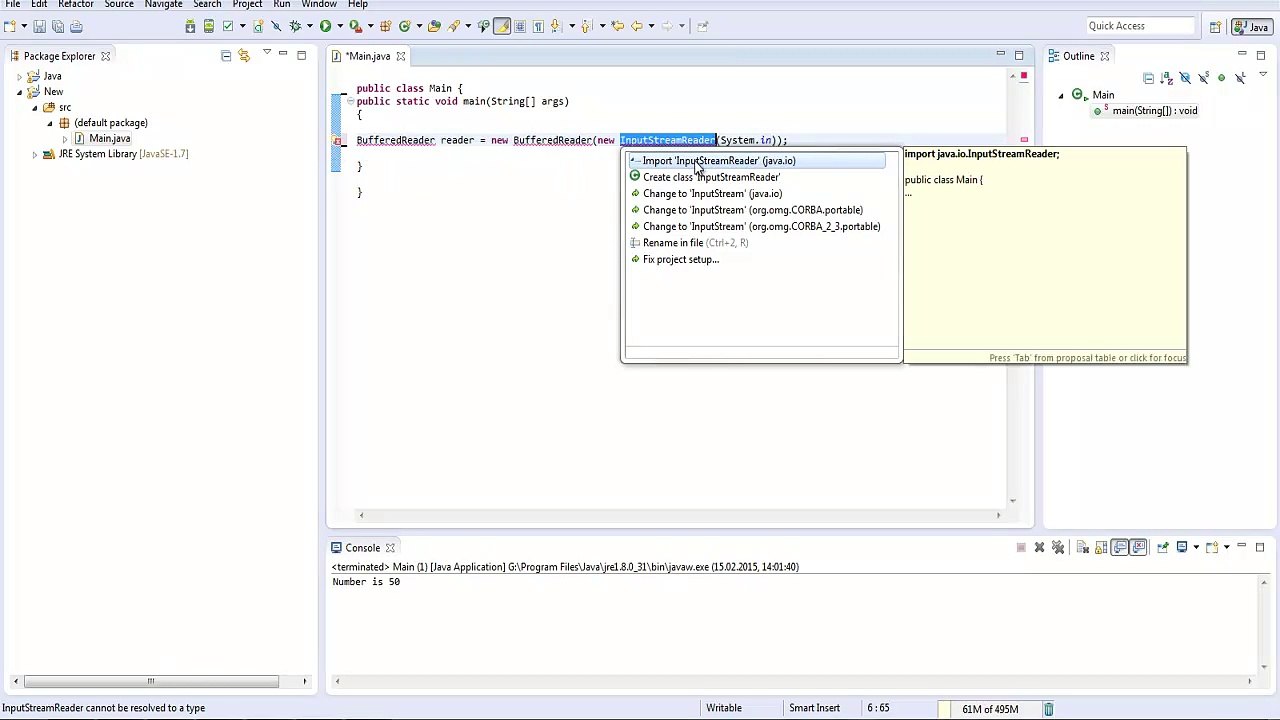The image size is (1280, 720).
Task: Click Pin Console icon
Action: coord(1162,547)
